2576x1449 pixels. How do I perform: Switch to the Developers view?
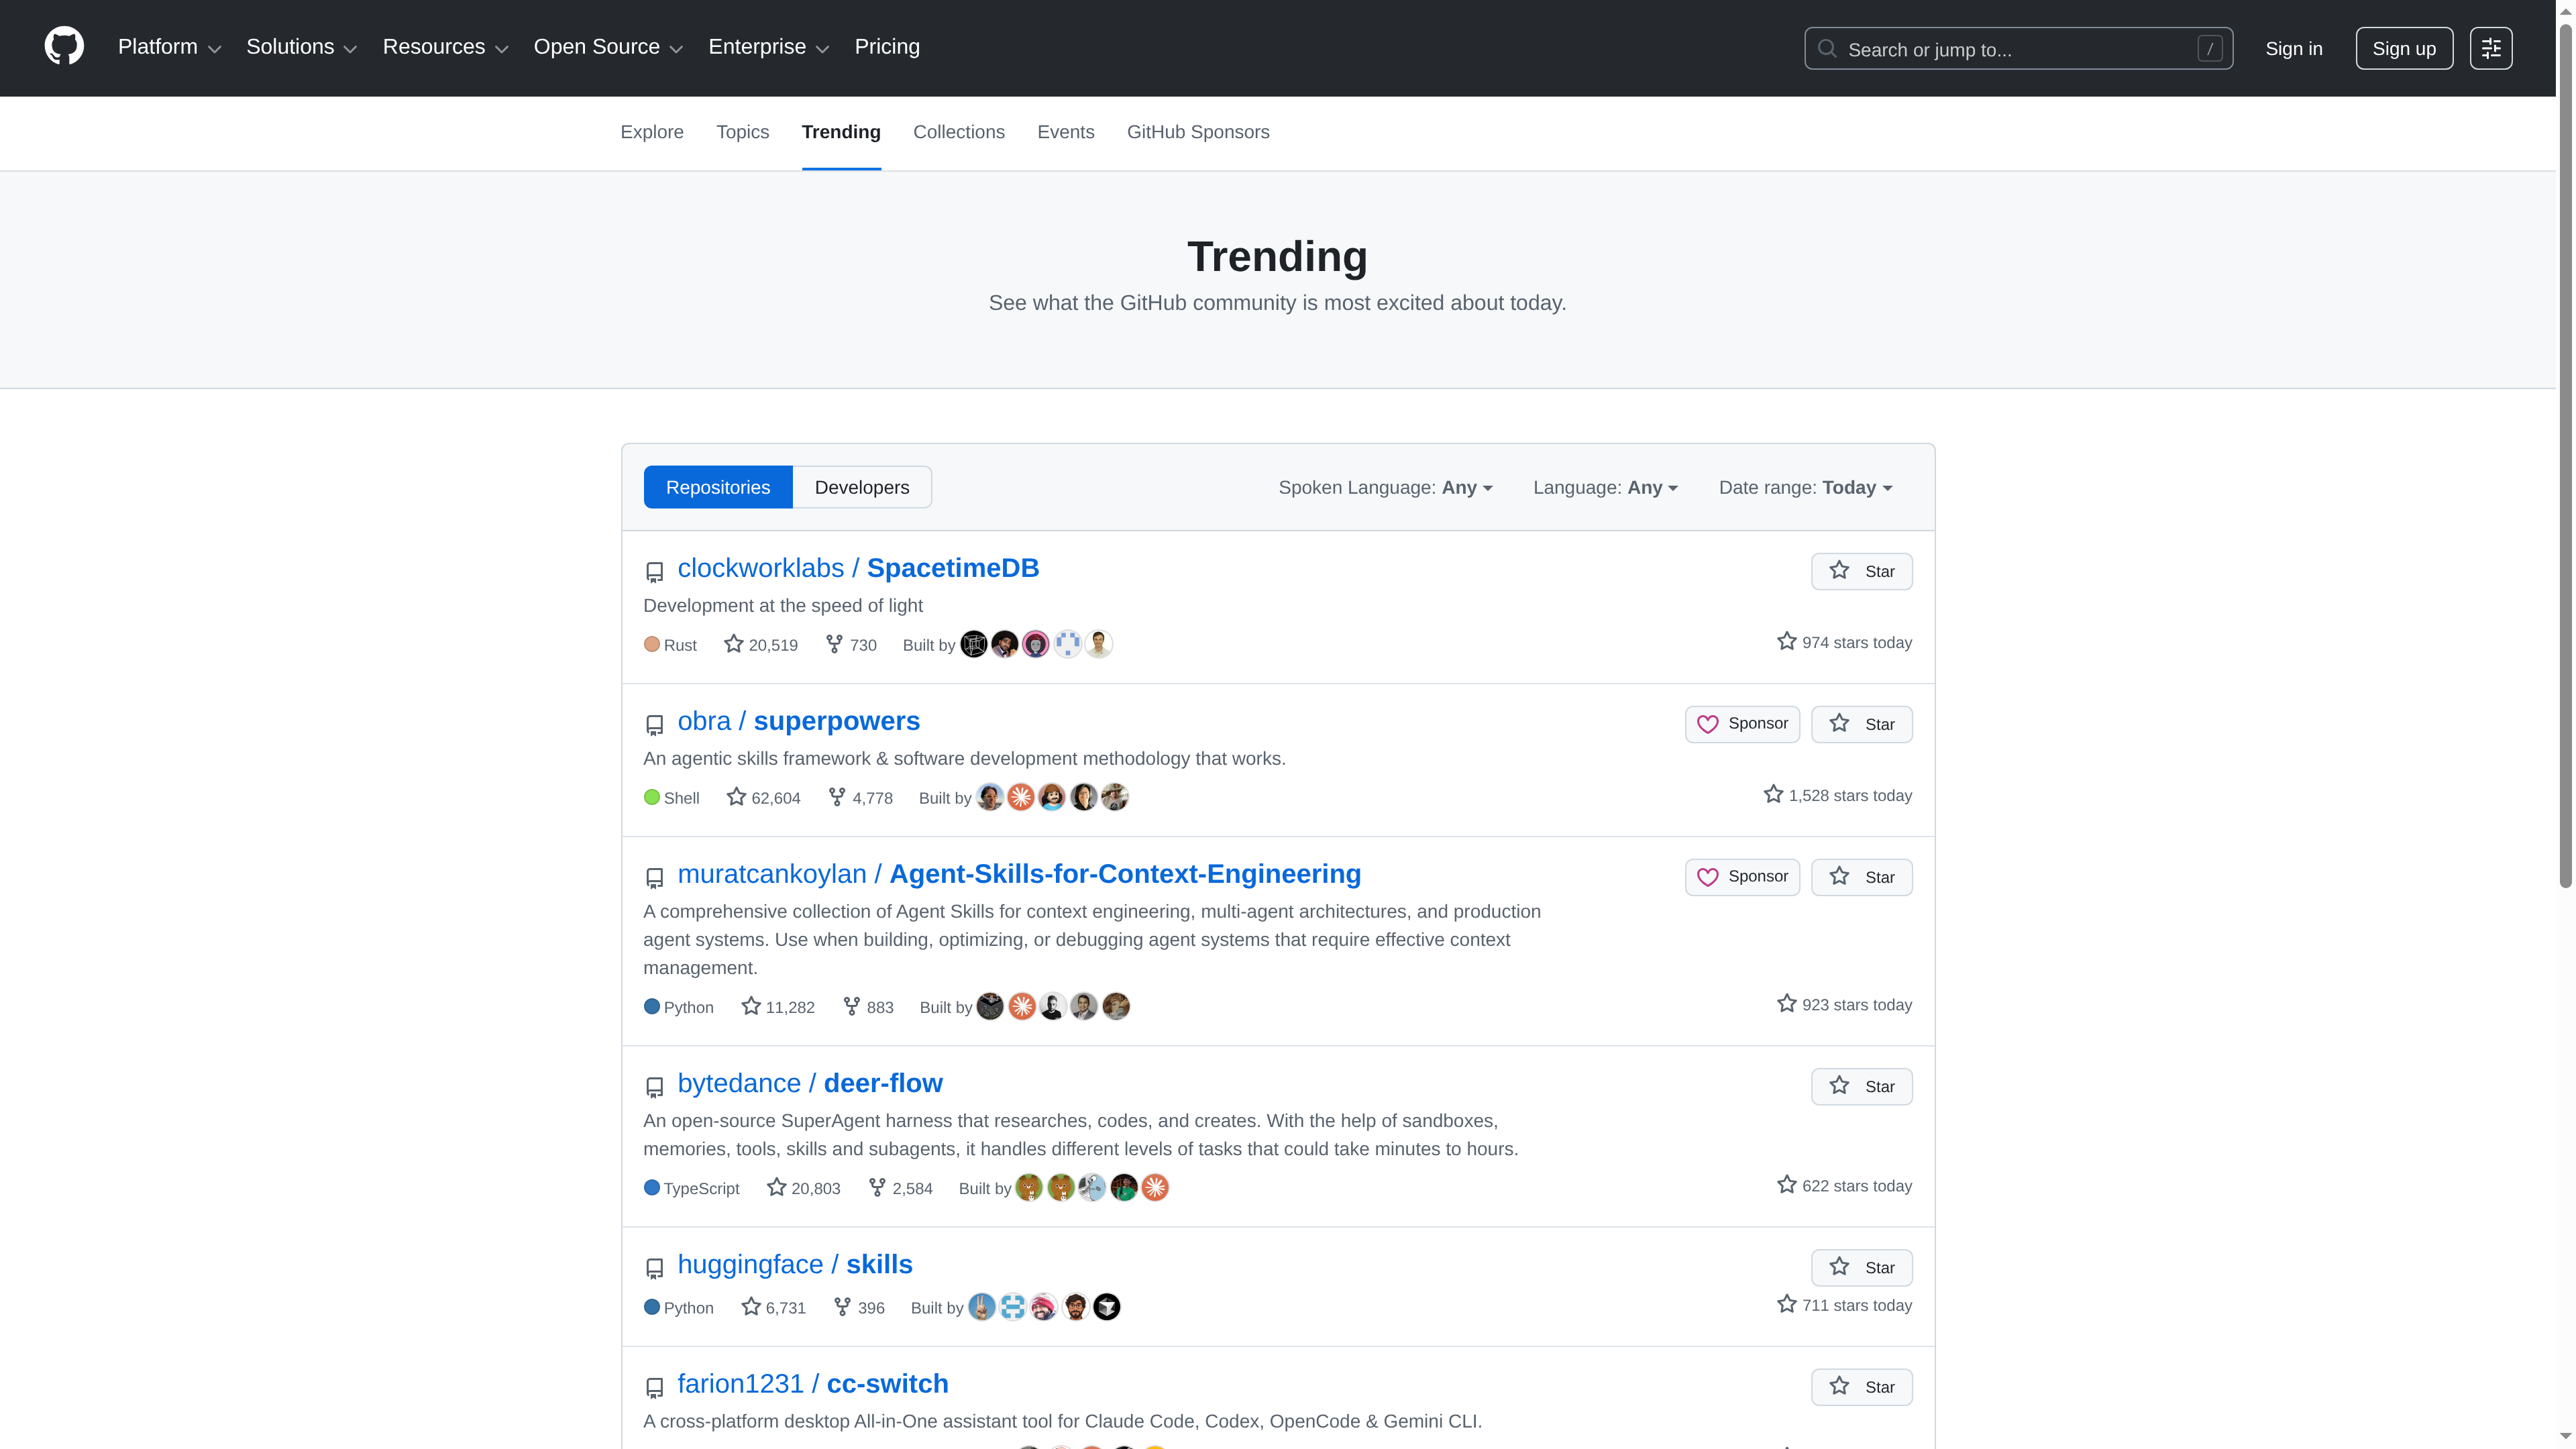coord(861,487)
